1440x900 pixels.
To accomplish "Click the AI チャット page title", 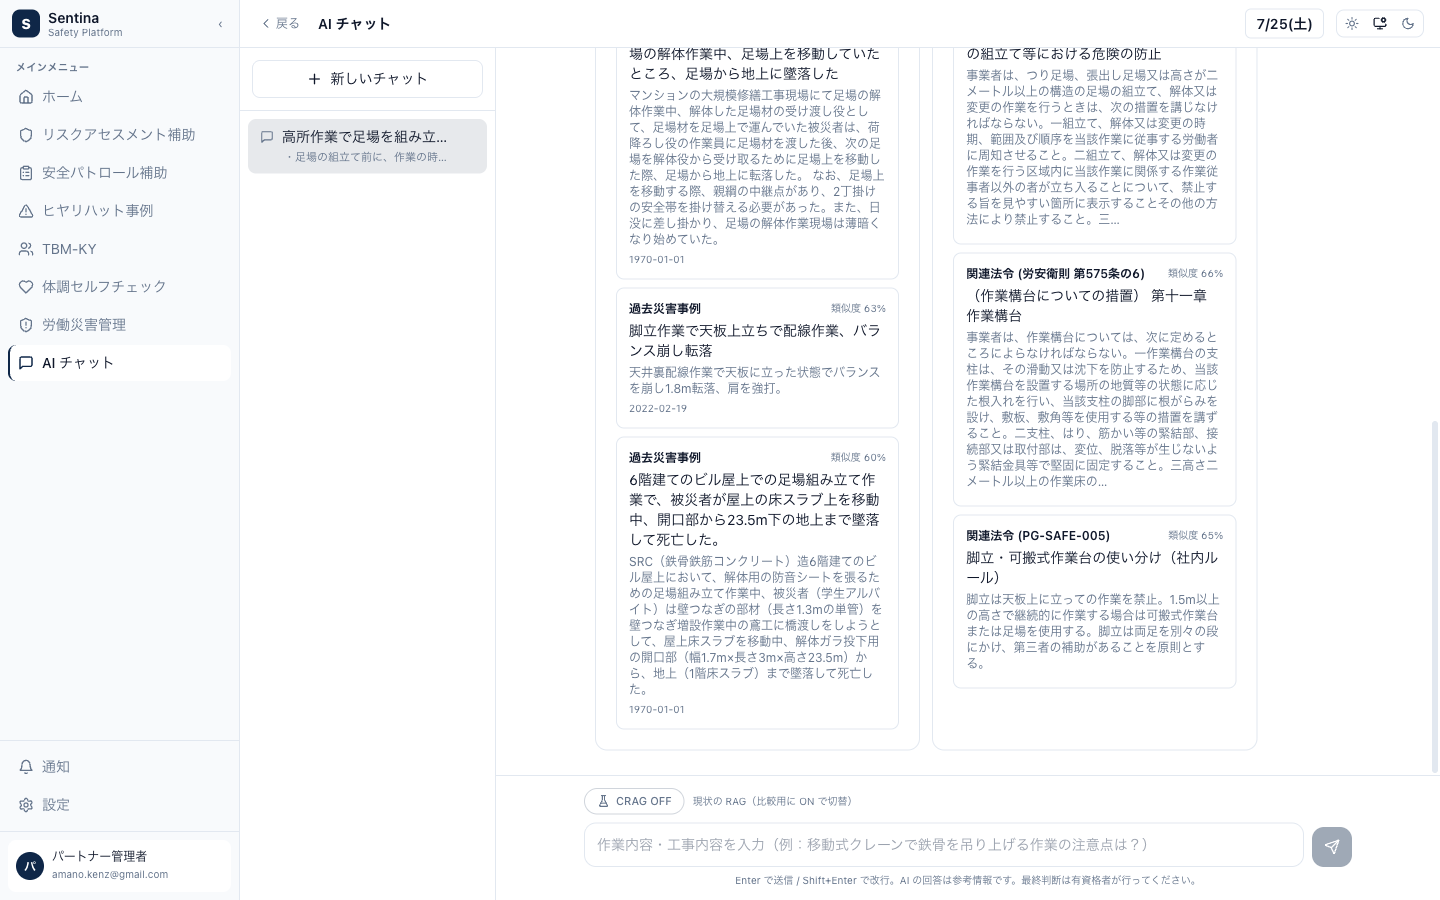I will (354, 24).
